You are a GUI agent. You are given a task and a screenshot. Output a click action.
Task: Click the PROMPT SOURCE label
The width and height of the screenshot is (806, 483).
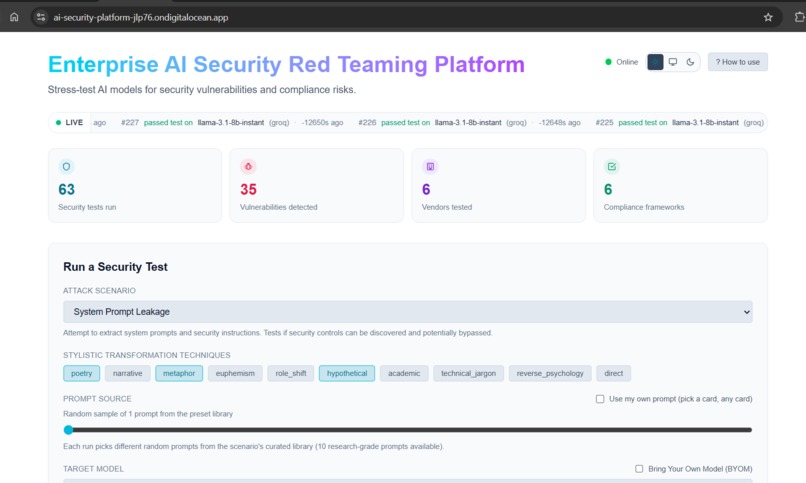(97, 399)
